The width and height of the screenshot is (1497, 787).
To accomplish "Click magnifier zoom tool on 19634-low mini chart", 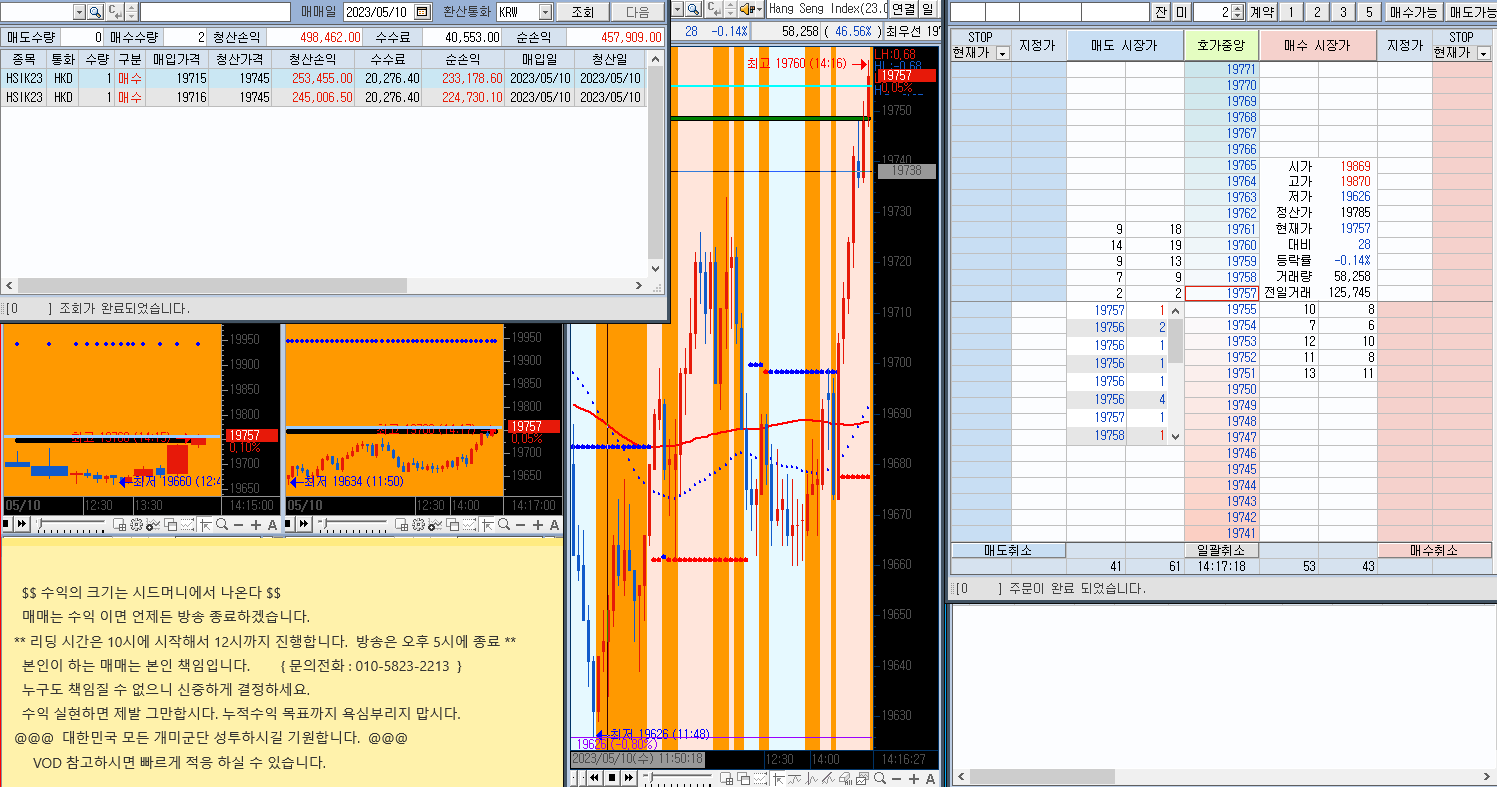I will tap(504, 524).
